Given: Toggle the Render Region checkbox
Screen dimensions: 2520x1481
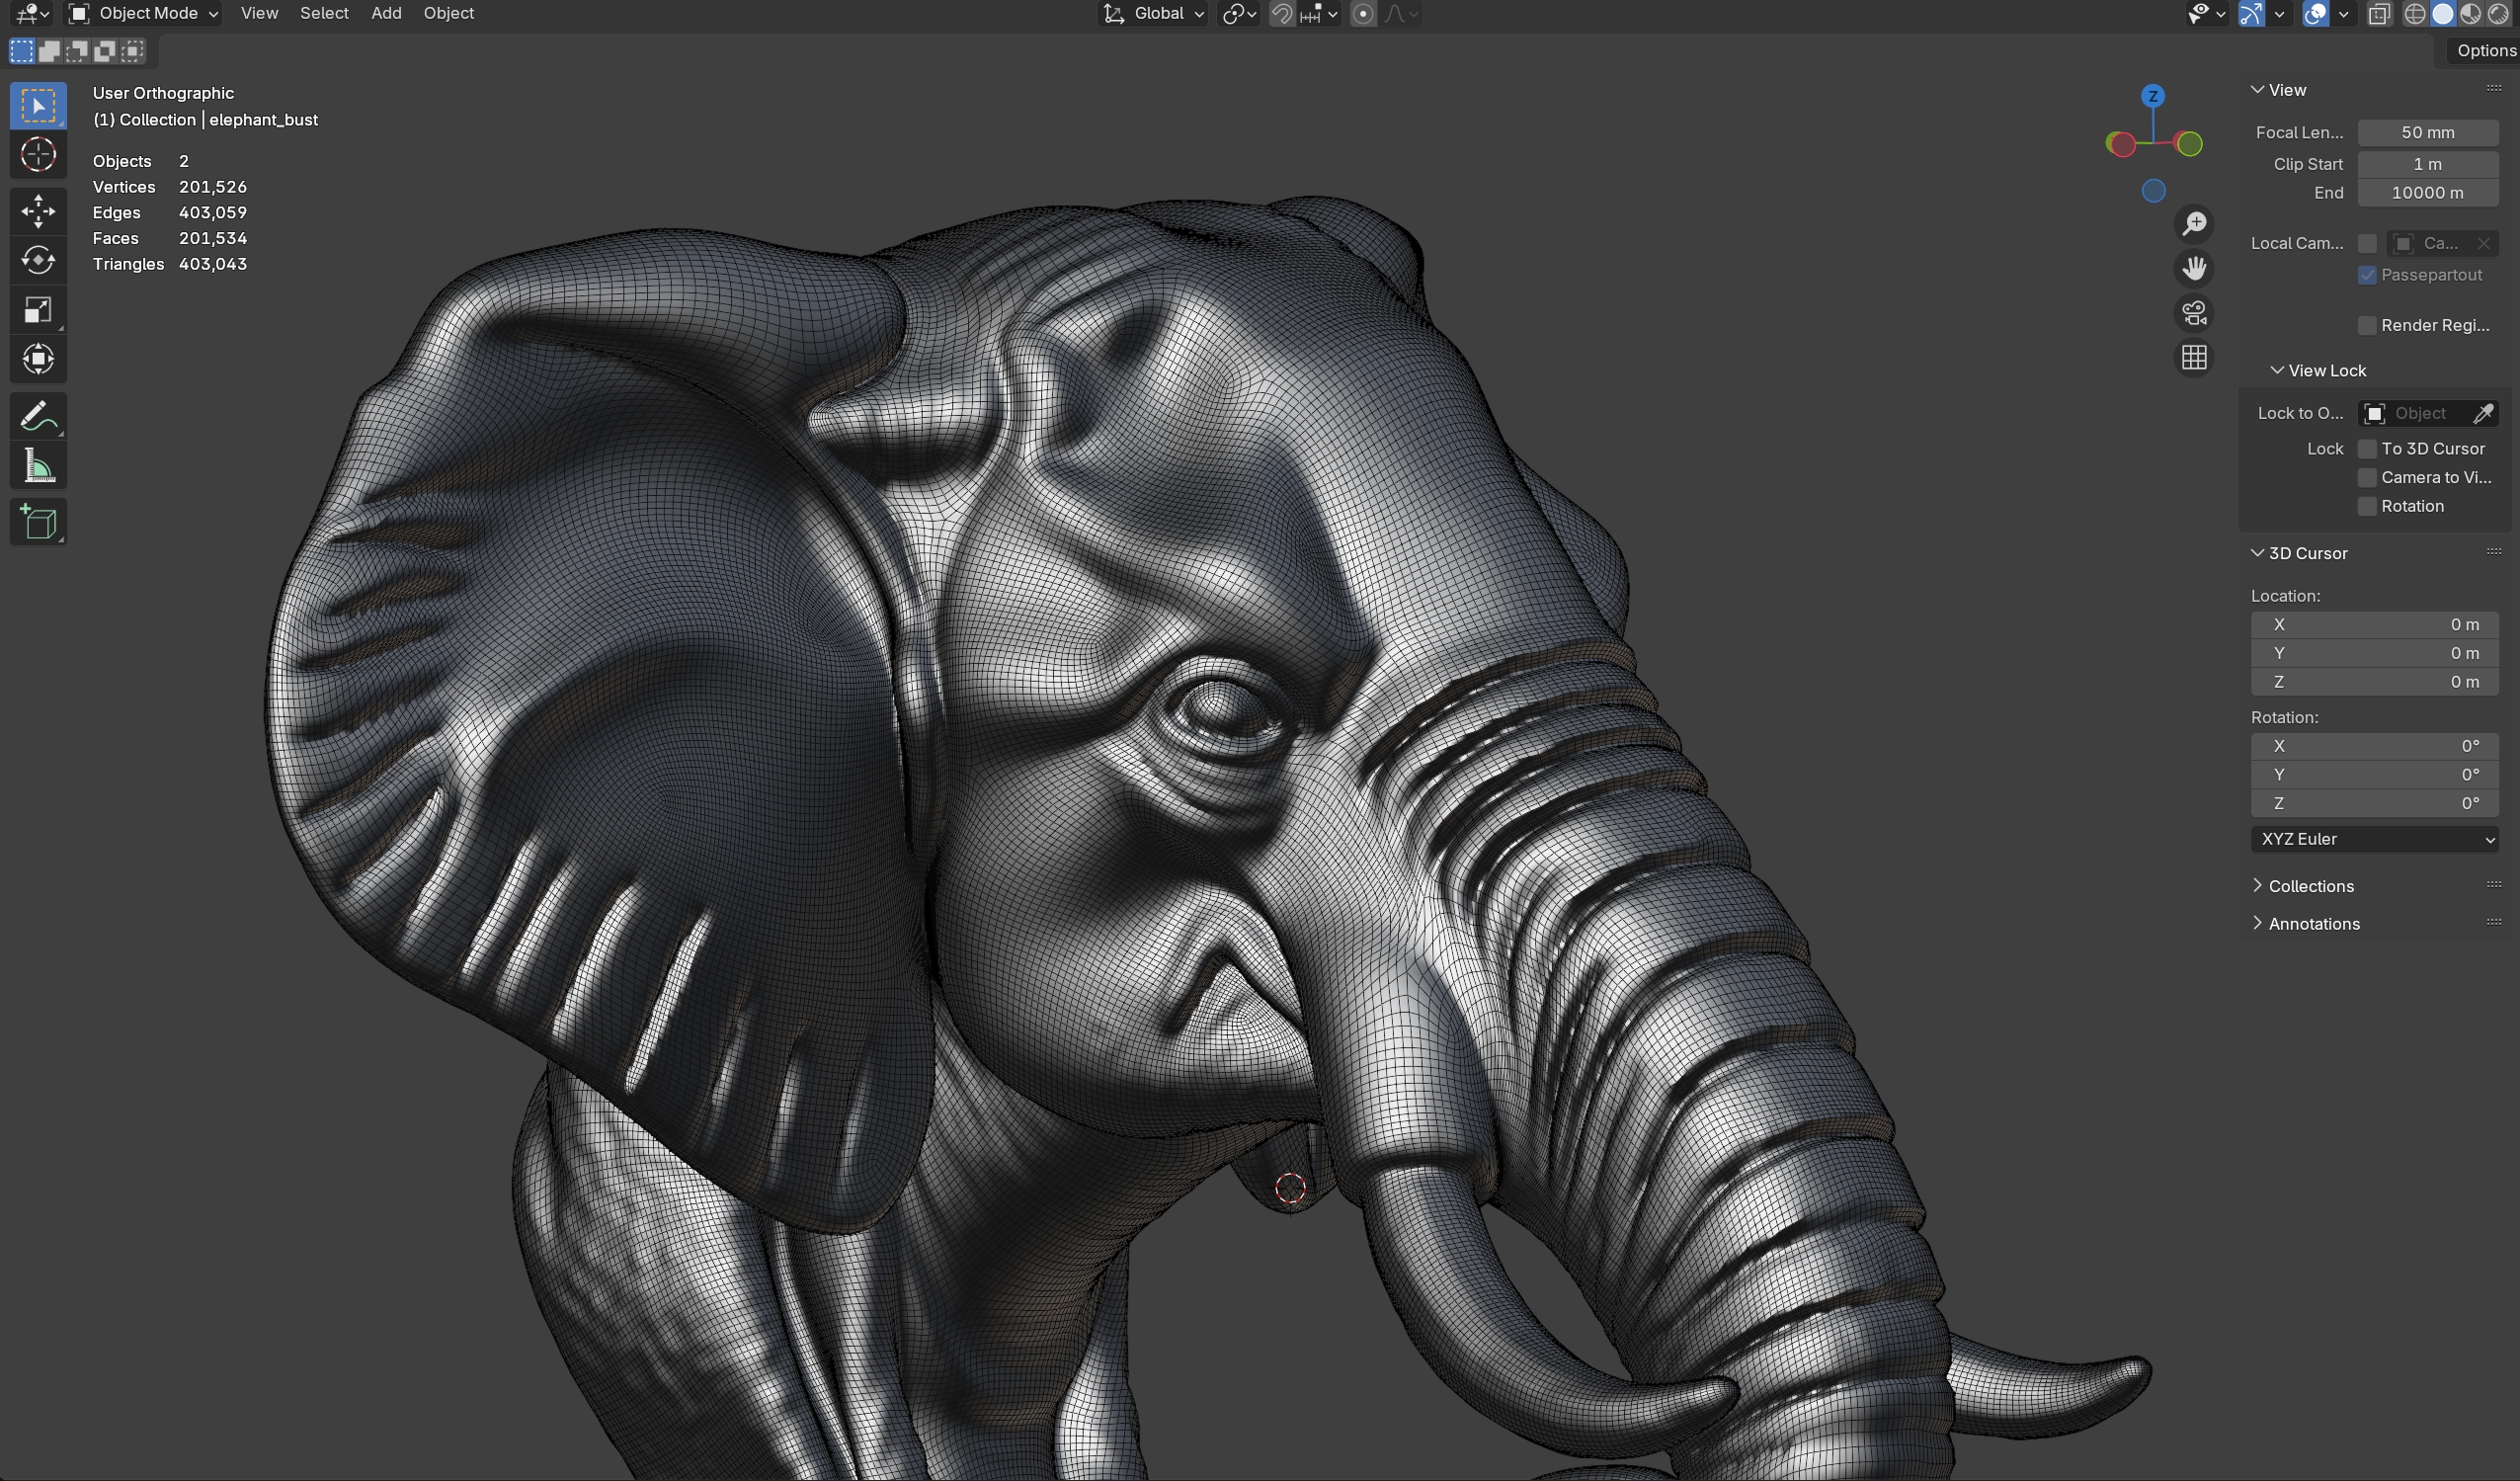Looking at the screenshot, I should pos(2367,326).
